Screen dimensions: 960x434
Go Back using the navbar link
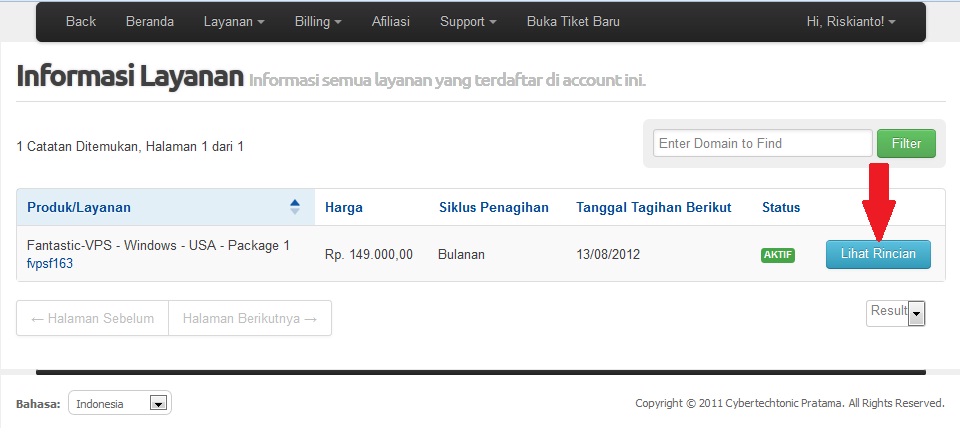point(81,21)
